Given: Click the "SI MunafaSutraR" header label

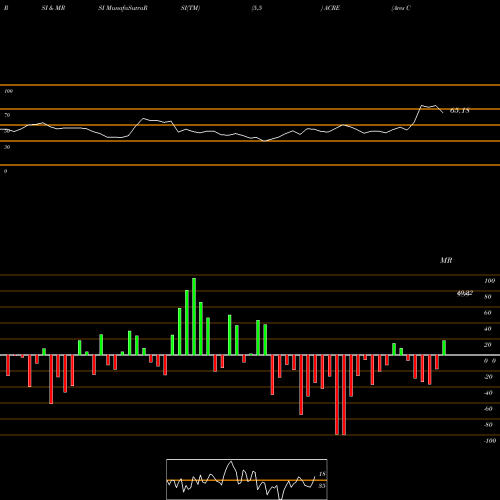Looking at the screenshot, I should [123, 8].
